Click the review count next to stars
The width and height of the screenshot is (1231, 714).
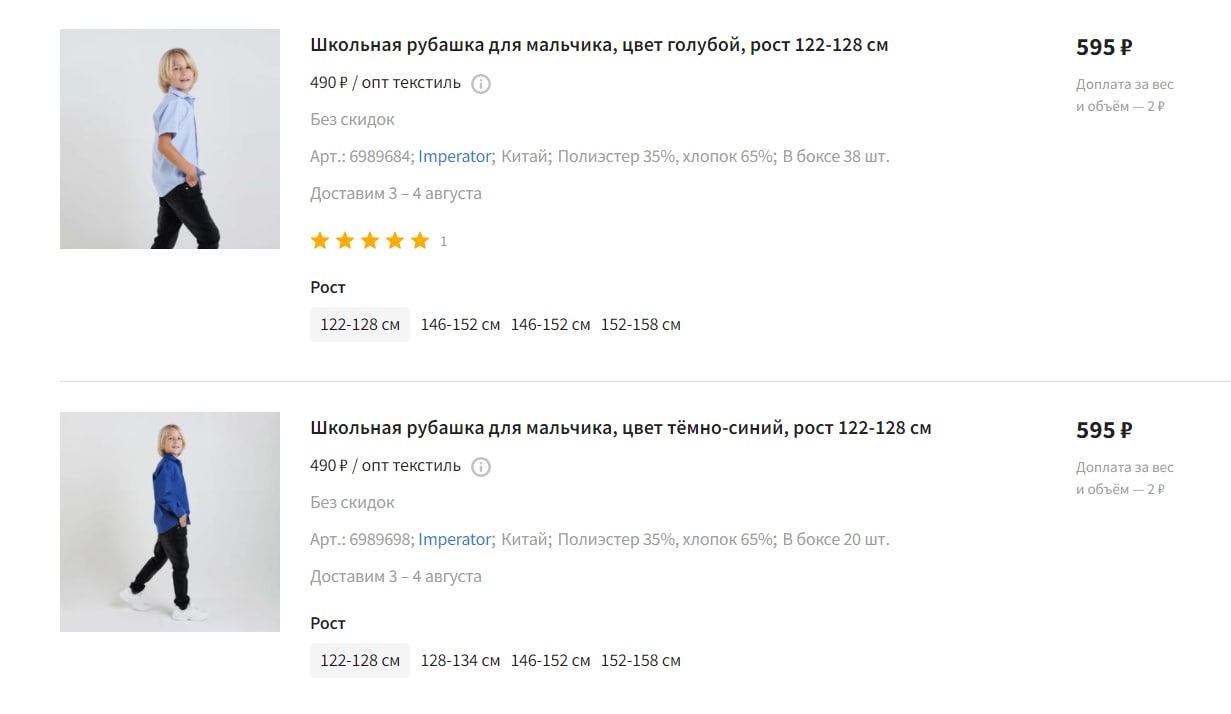click(444, 242)
